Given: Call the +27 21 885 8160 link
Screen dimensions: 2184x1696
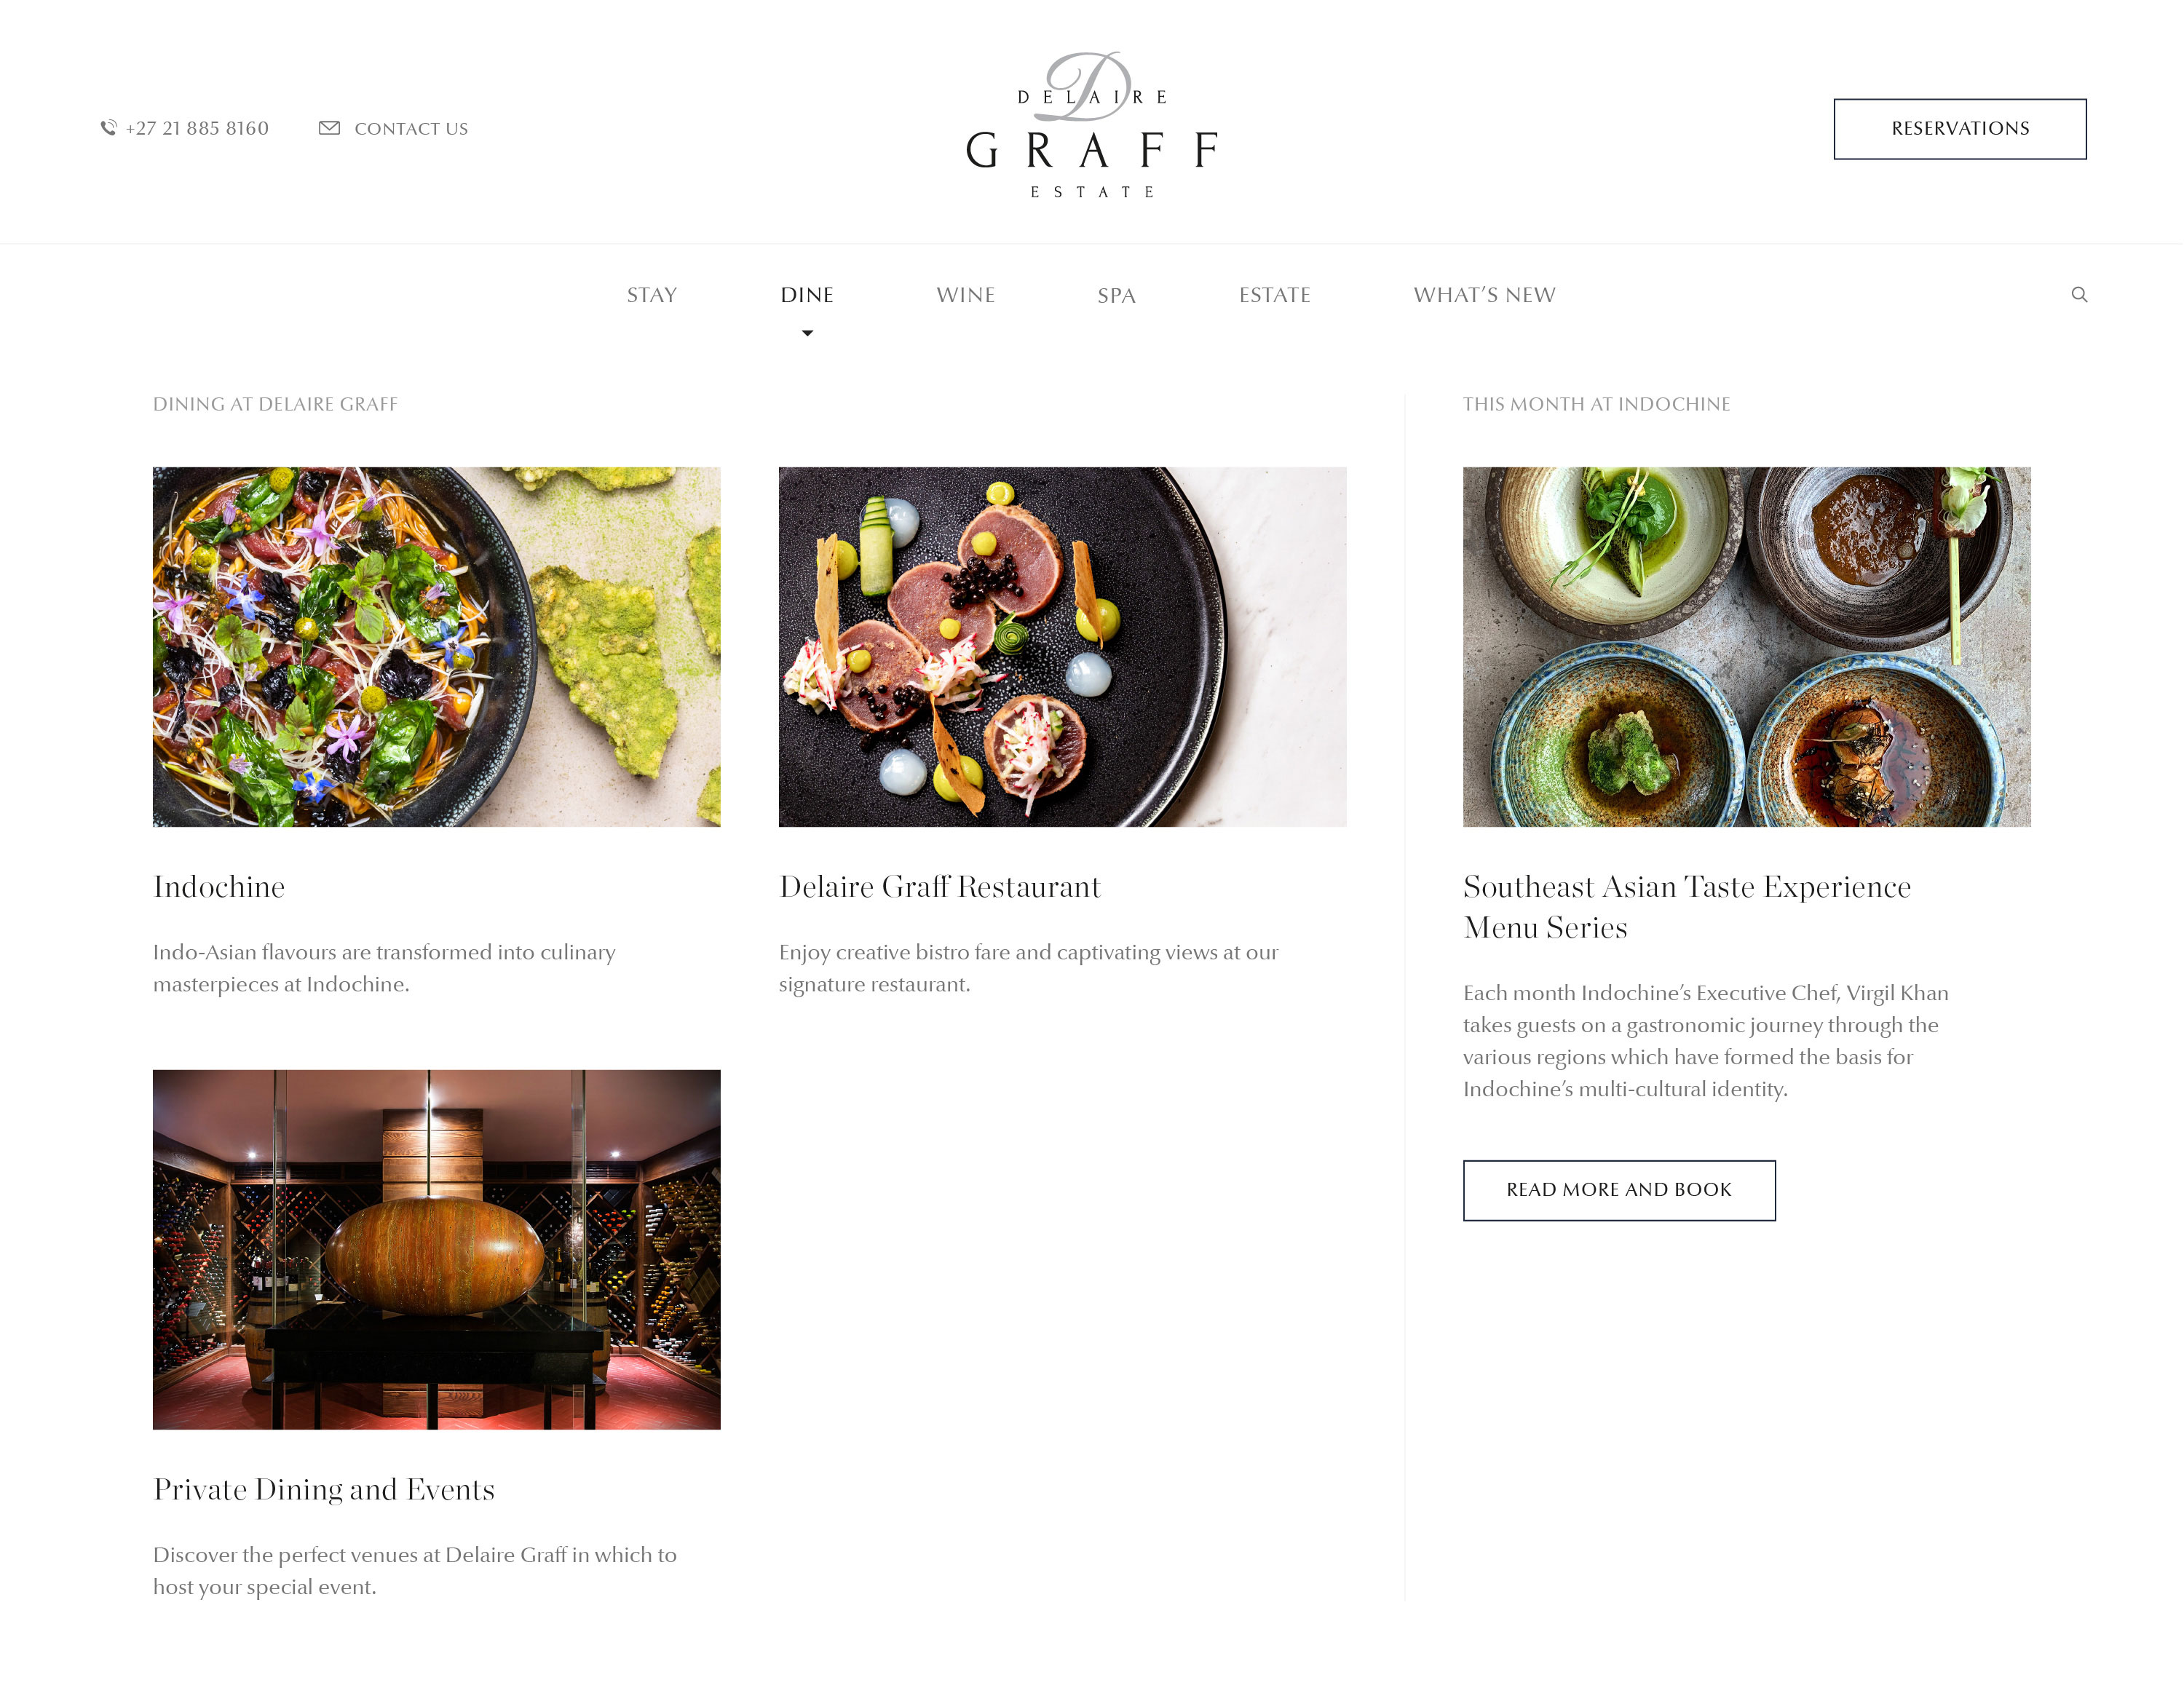Looking at the screenshot, I should point(197,128).
